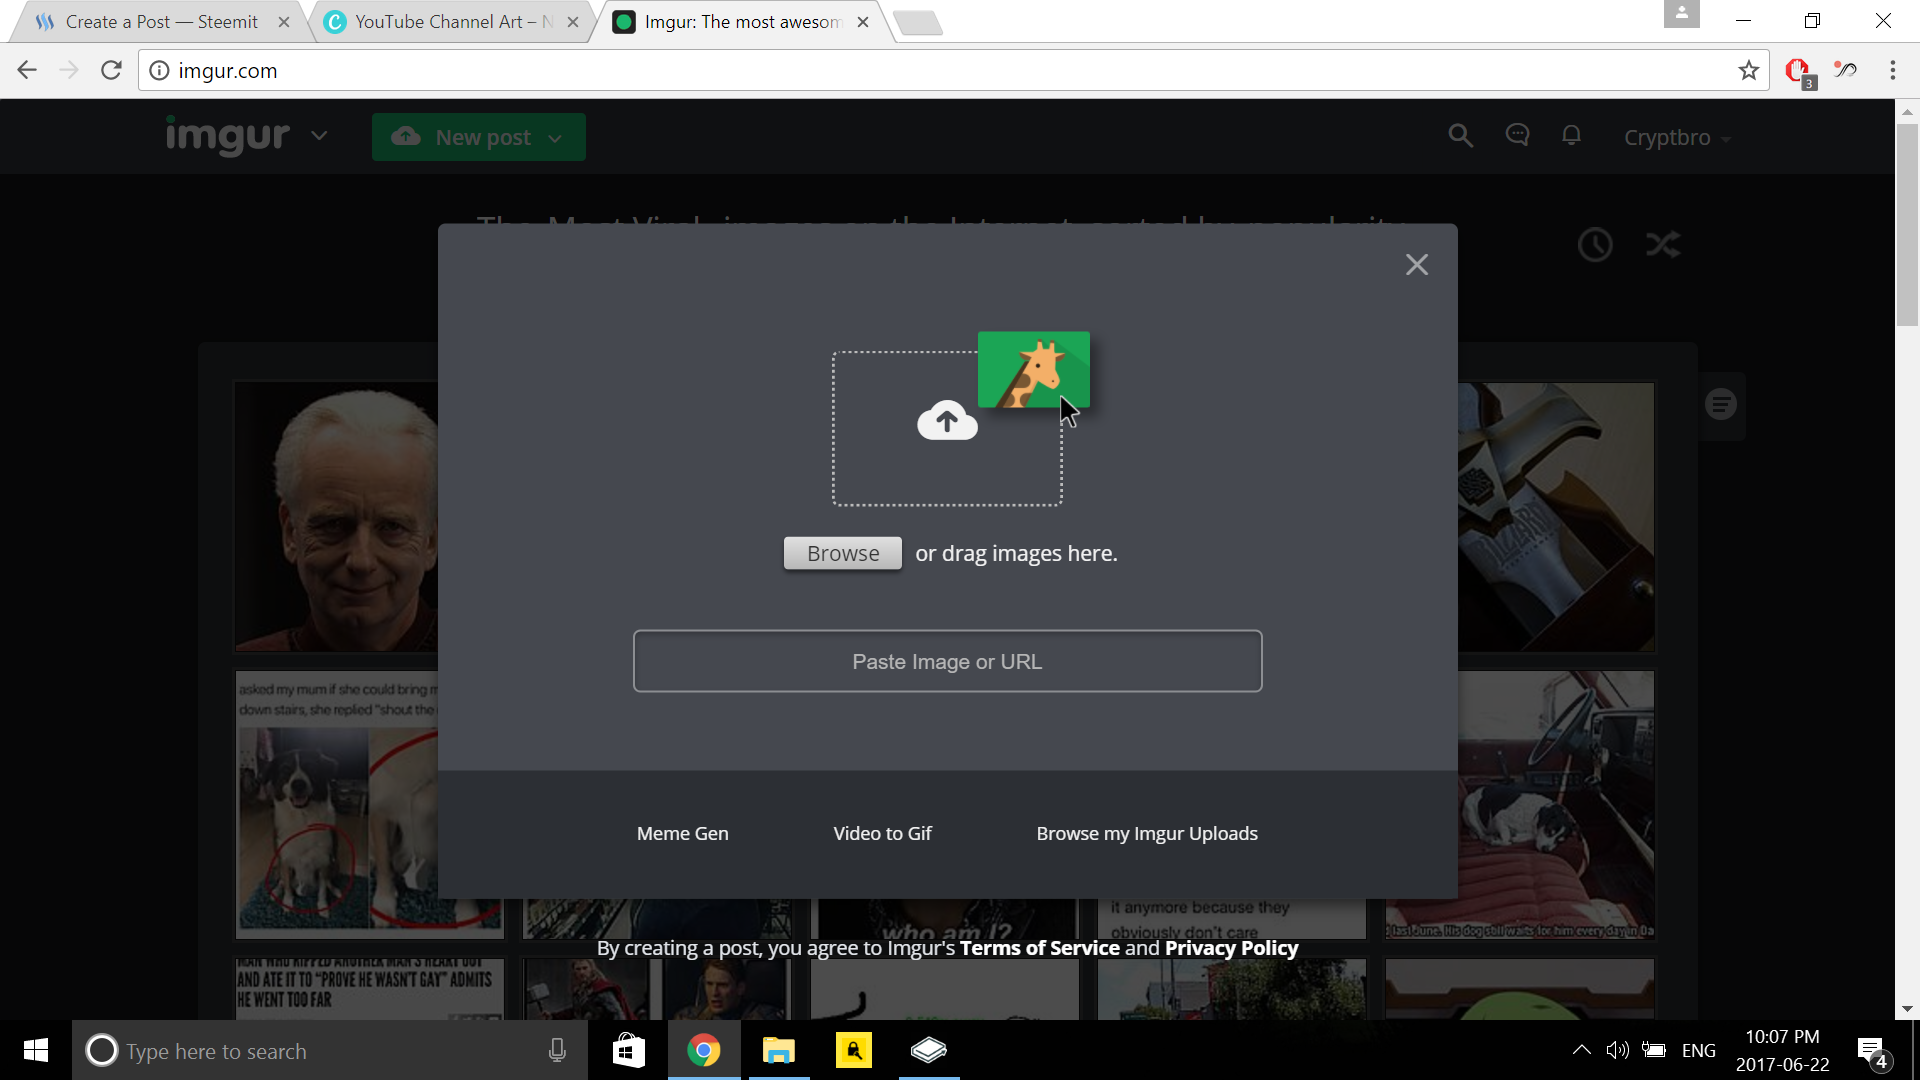Open the Imgur search icon

[x=1461, y=136]
